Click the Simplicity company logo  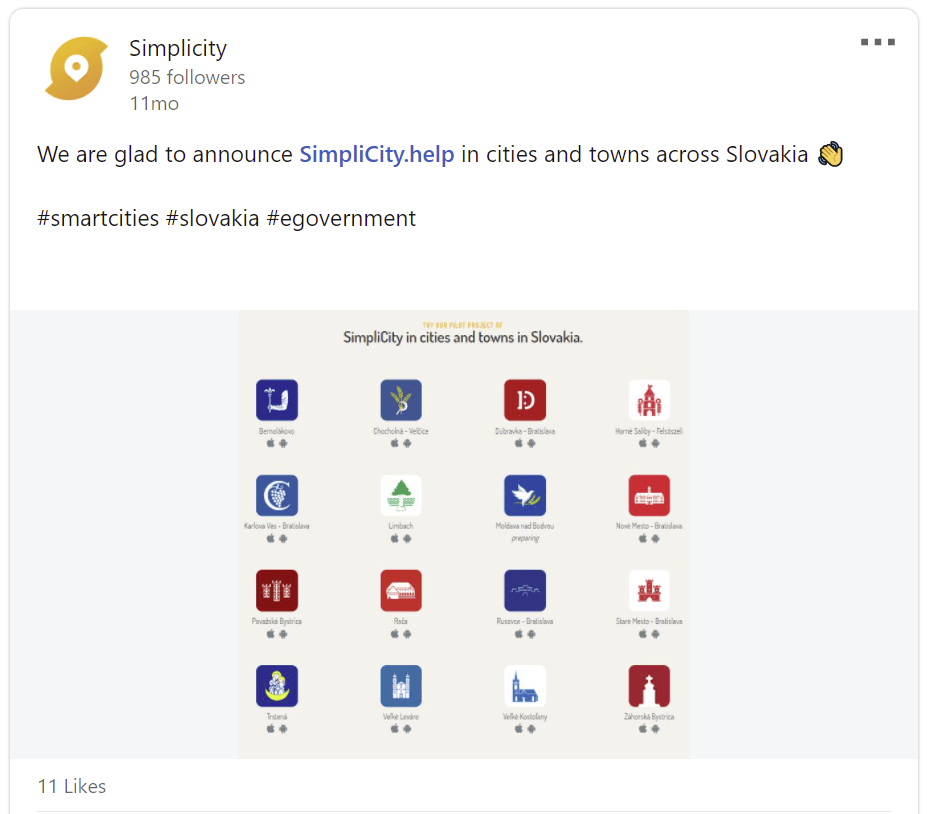[76, 68]
